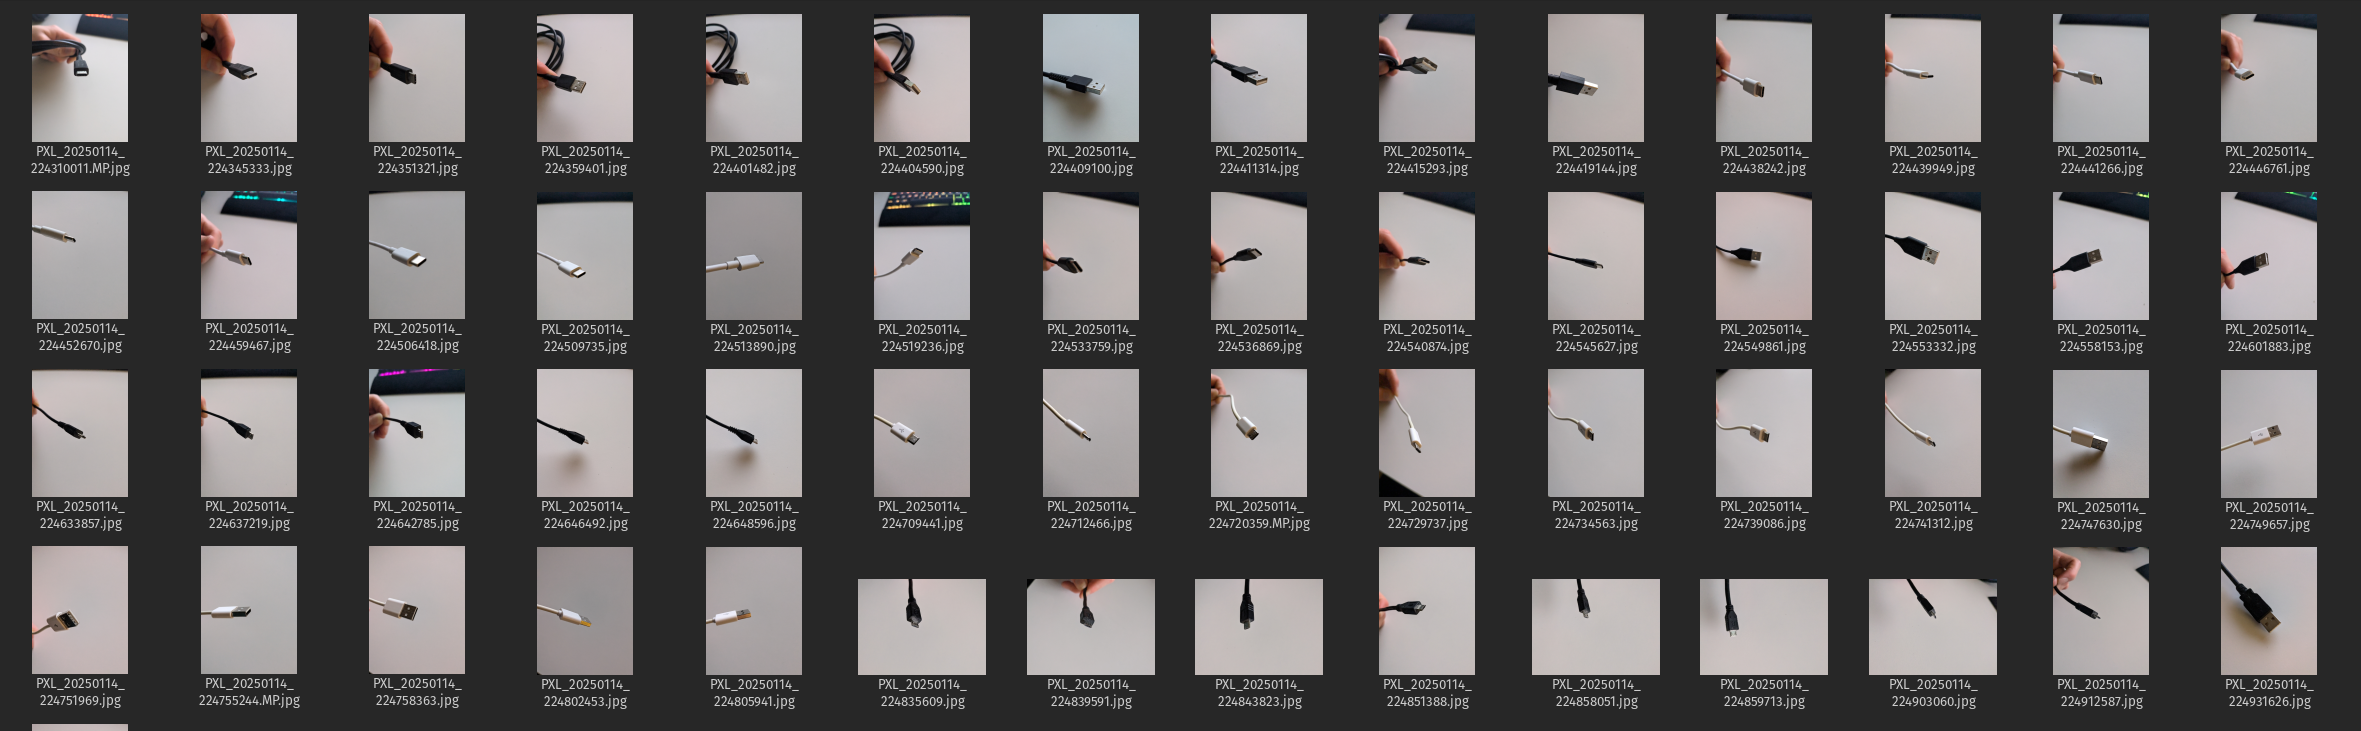The width and height of the screenshot is (2361, 731).
Task: Select the file name PXL_20250114_224749657.jpg
Action: tap(2269, 516)
